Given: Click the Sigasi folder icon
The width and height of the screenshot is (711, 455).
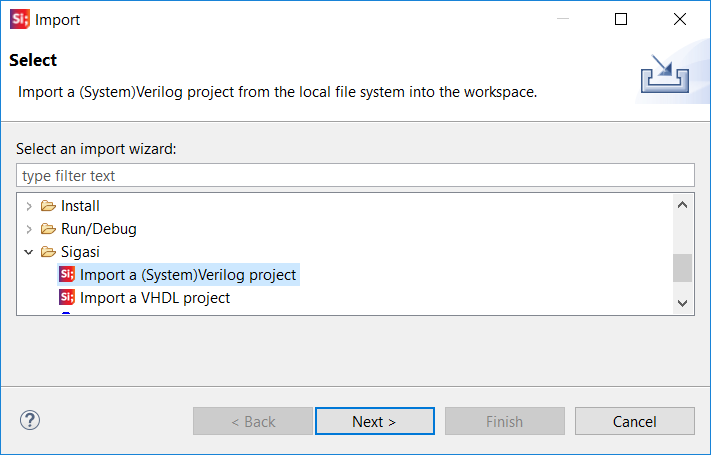Looking at the screenshot, I should coord(48,252).
